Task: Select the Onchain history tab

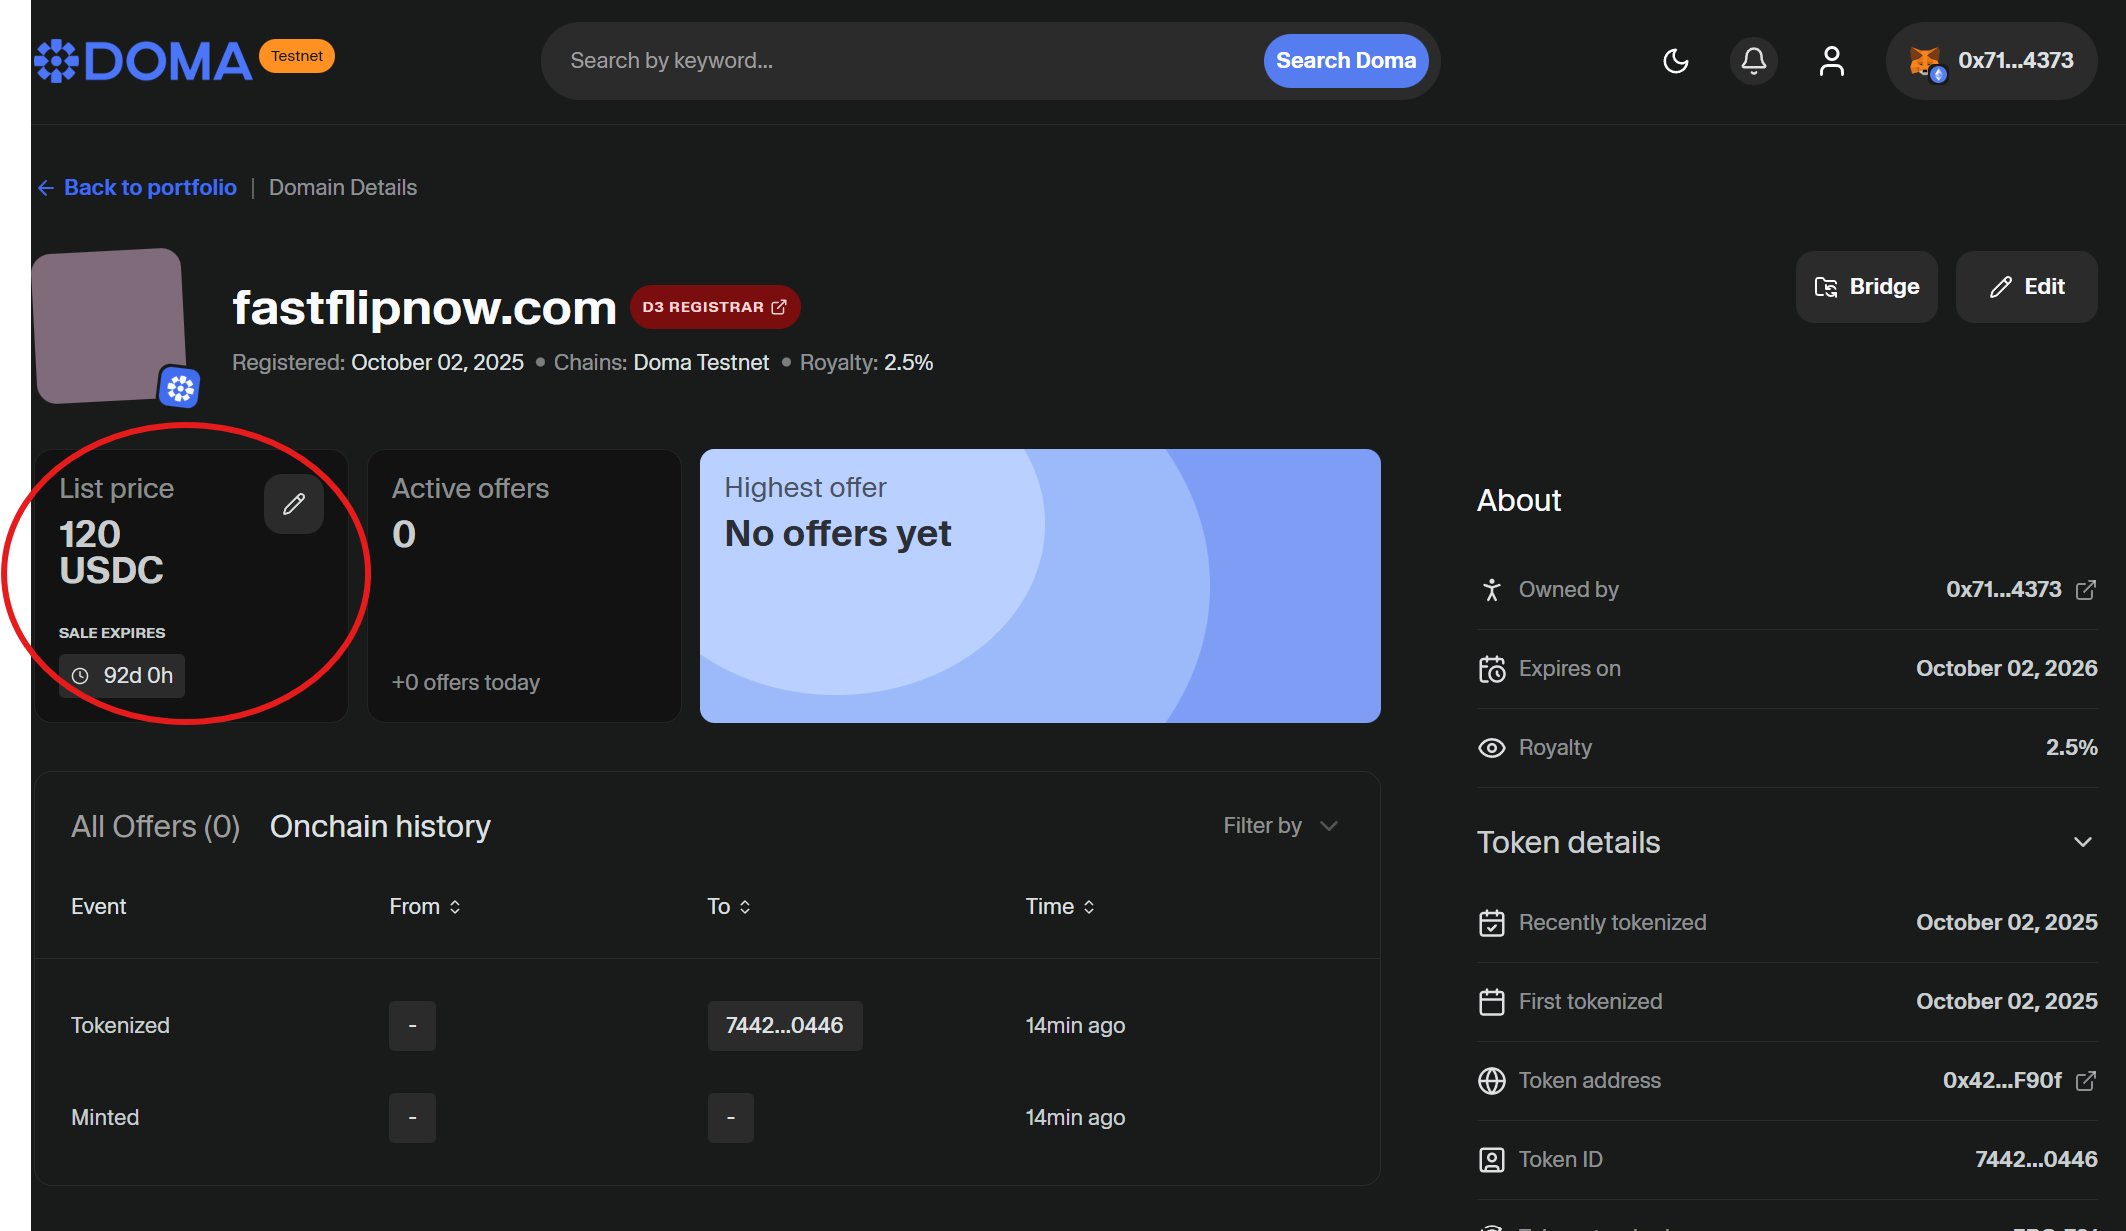Action: (x=380, y=827)
